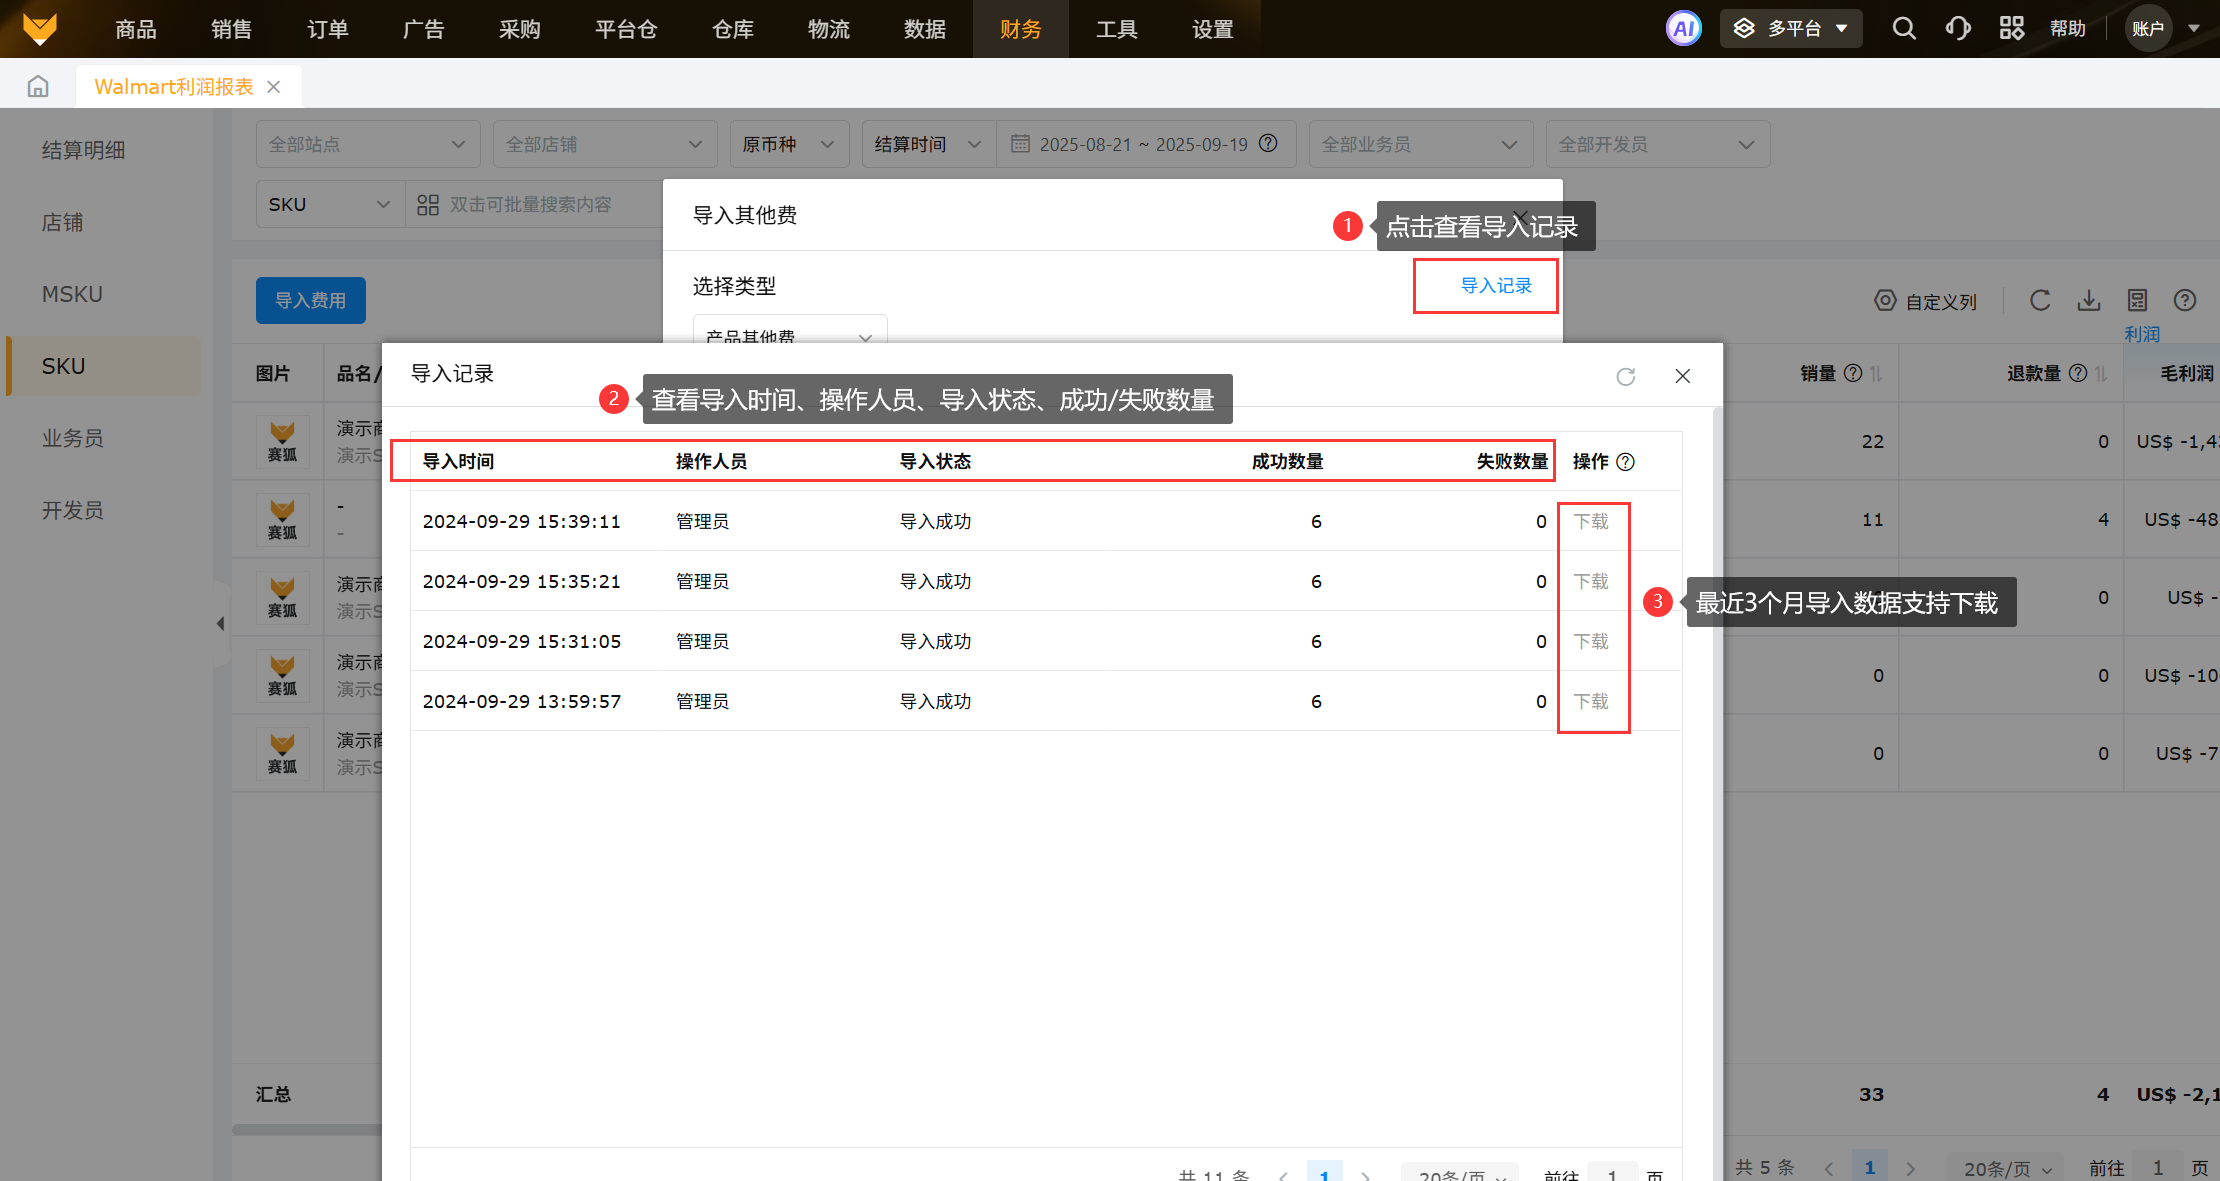Open the 自定义列 column settings

[1926, 301]
